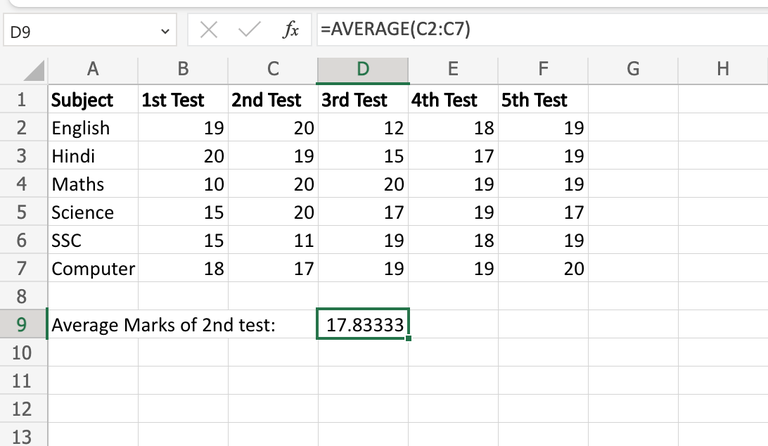Expand the Name Box dropdown arrow
Viewport: 768px width, 446px height.
166,31
